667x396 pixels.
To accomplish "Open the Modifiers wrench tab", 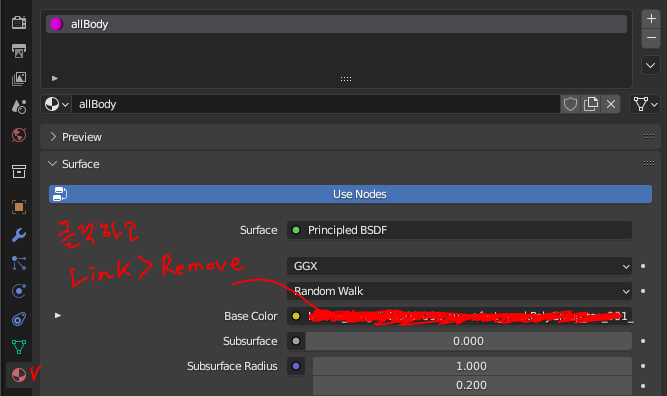I will 19,235.
